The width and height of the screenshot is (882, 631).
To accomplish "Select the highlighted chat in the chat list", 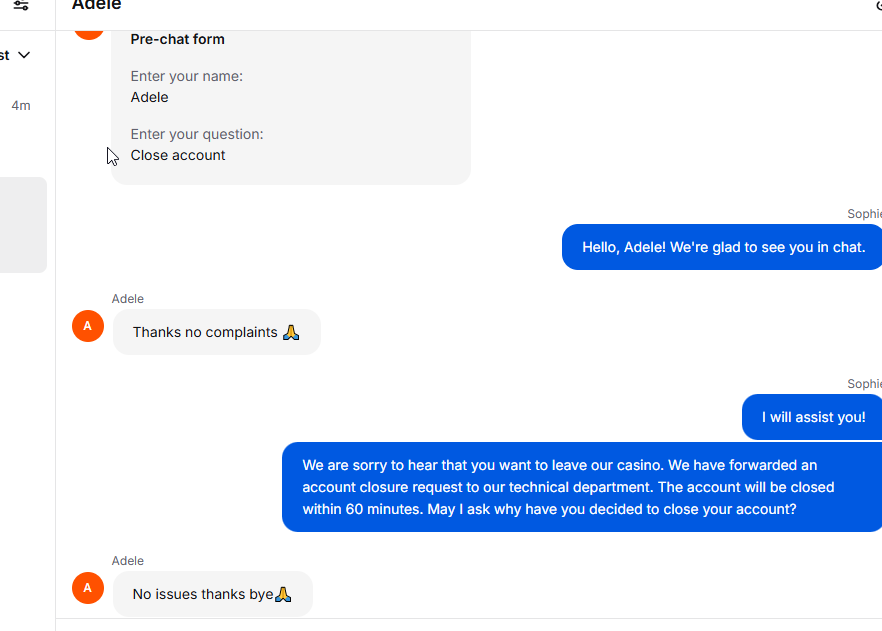I will [23, 225].
